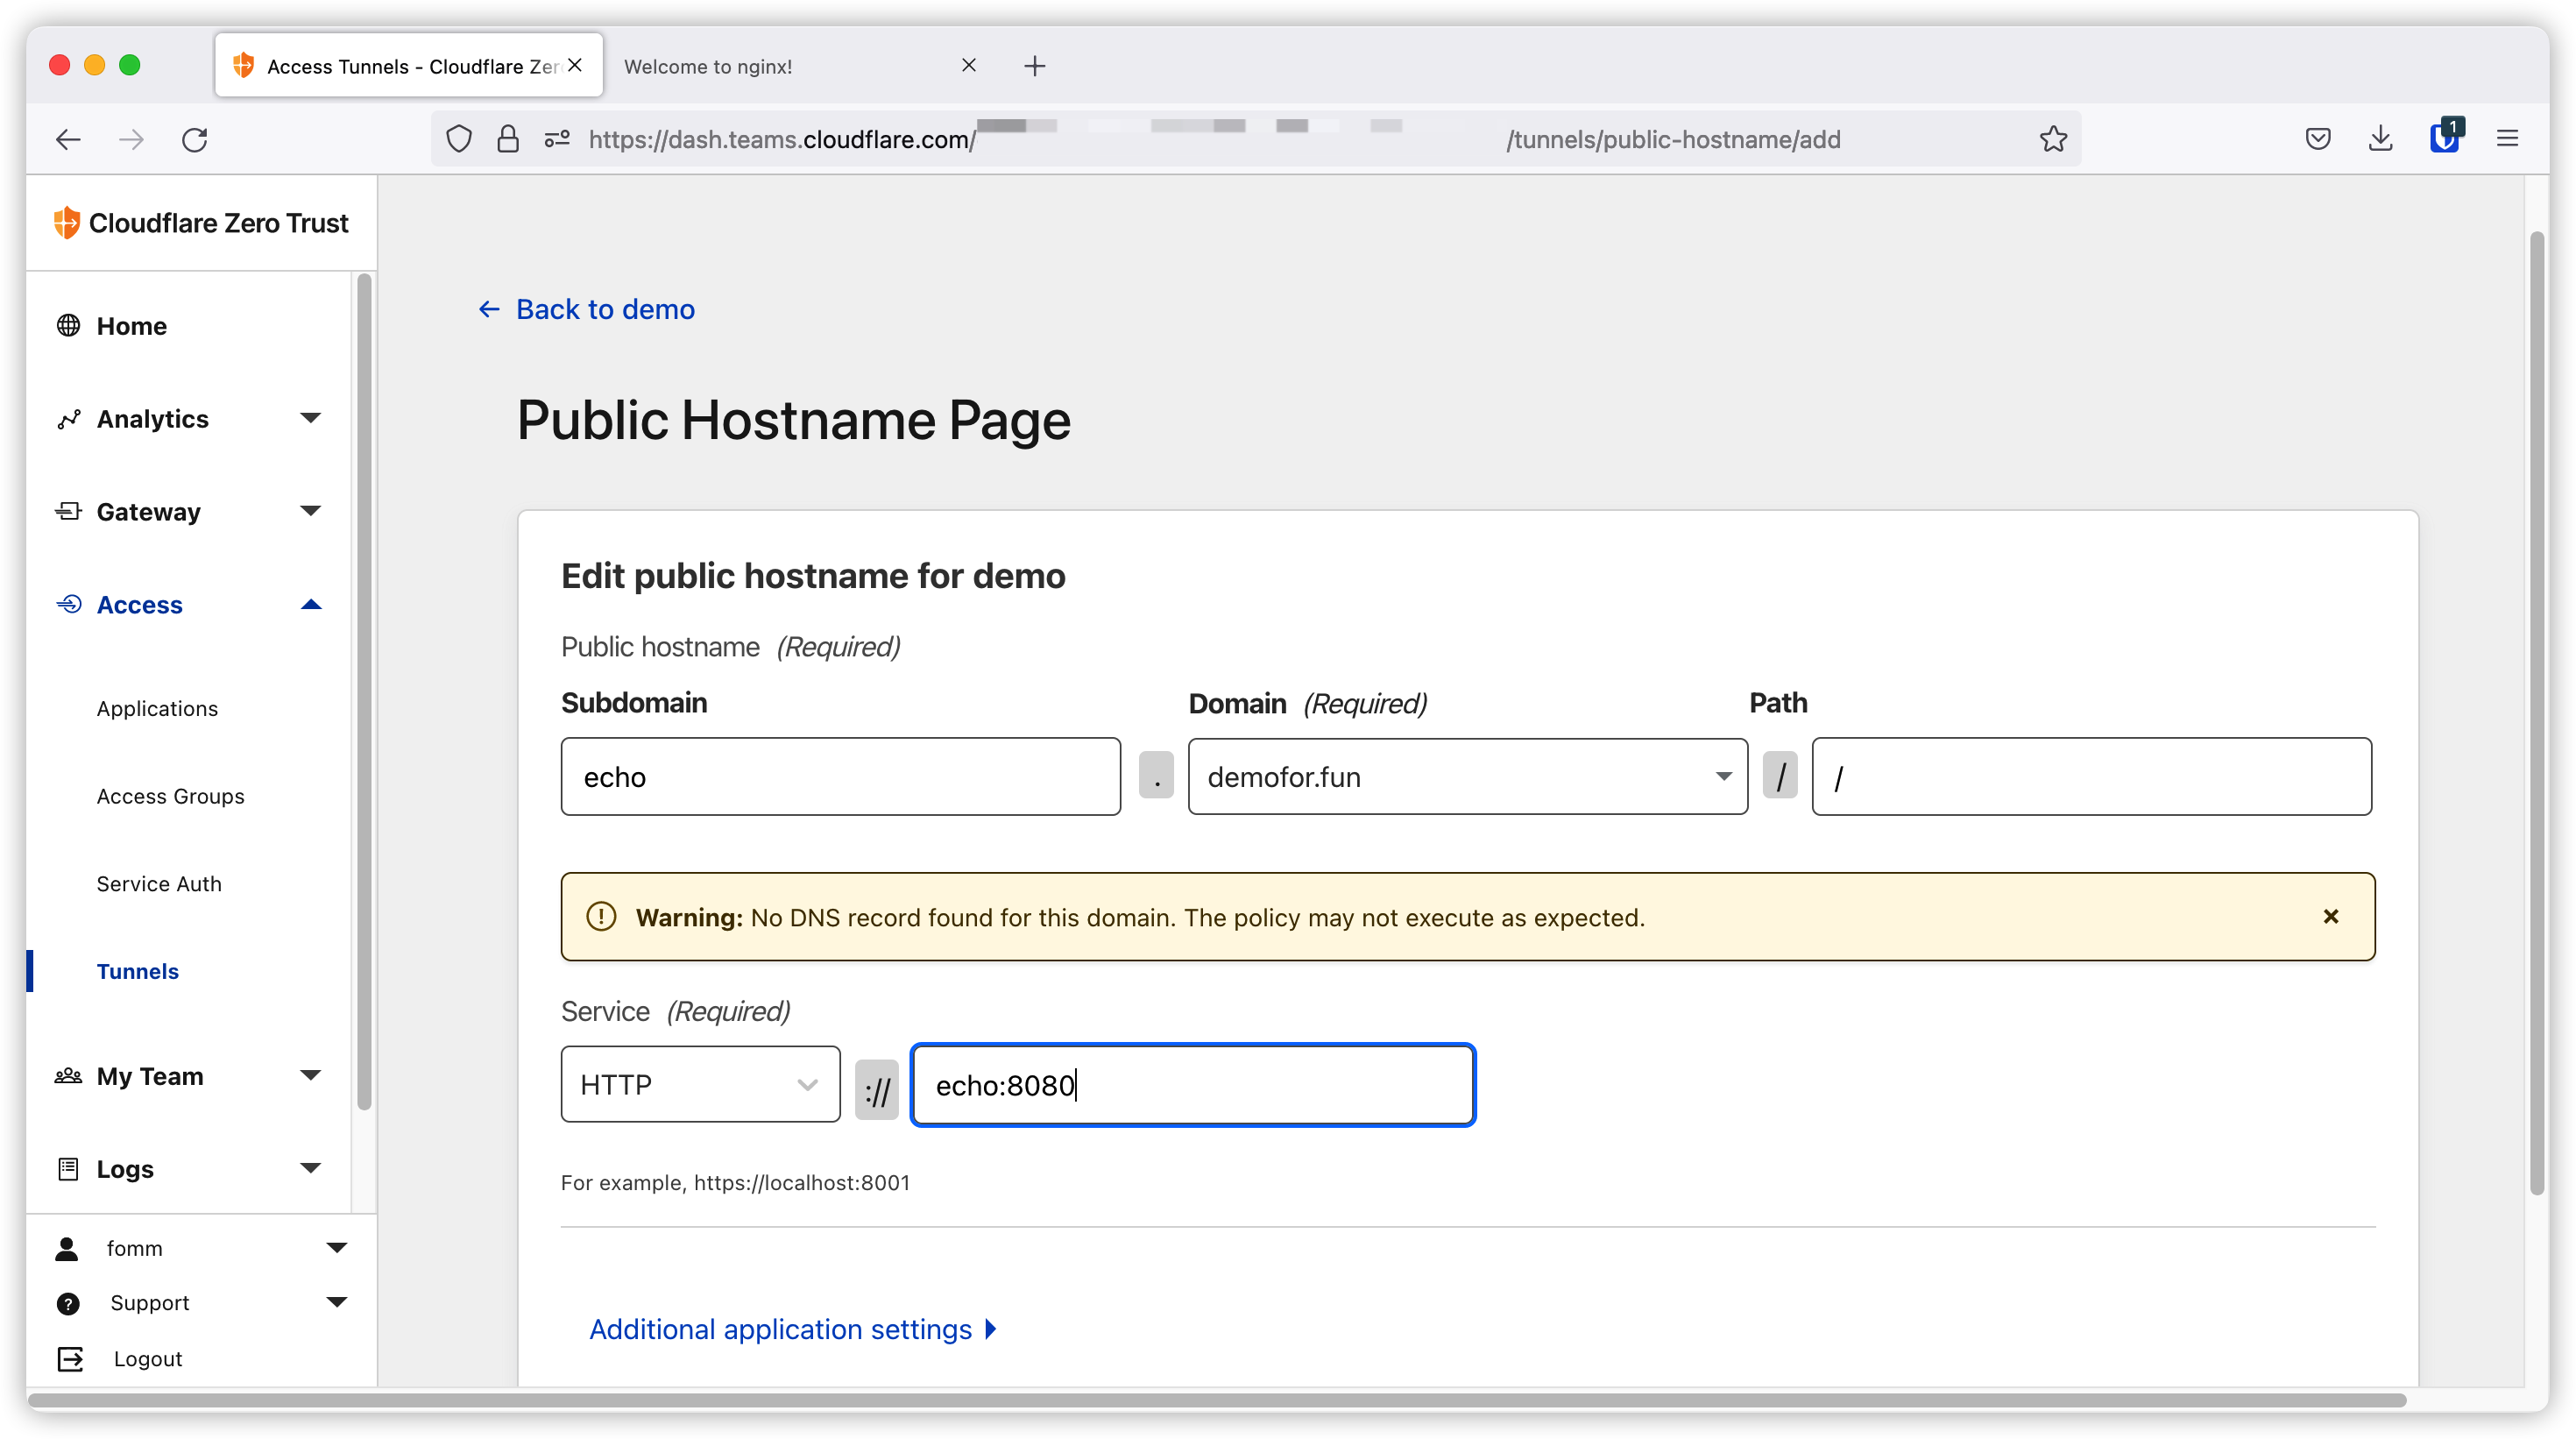The height and width of the screenshot is (1439, 2576).
Task: Open the Save to Pocket icon
Action: (x=2317, y=139)
